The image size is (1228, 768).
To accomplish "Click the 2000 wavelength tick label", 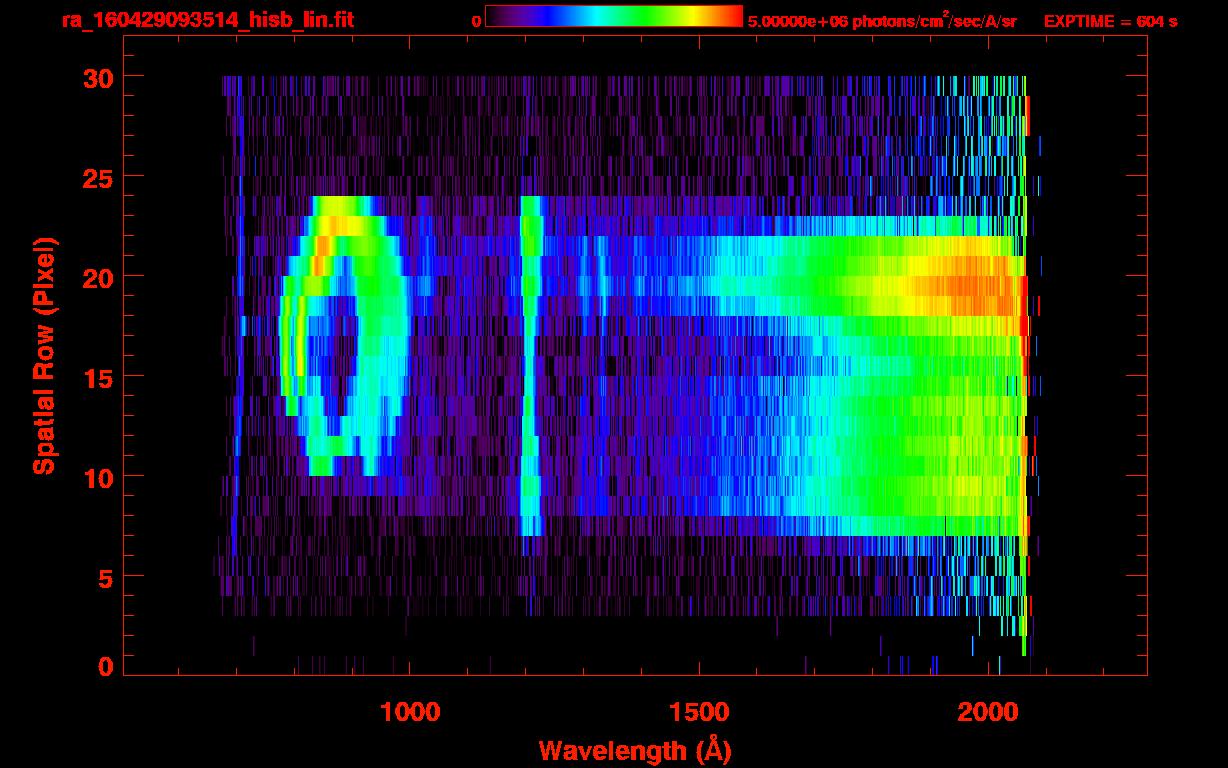I will point(988,712).
